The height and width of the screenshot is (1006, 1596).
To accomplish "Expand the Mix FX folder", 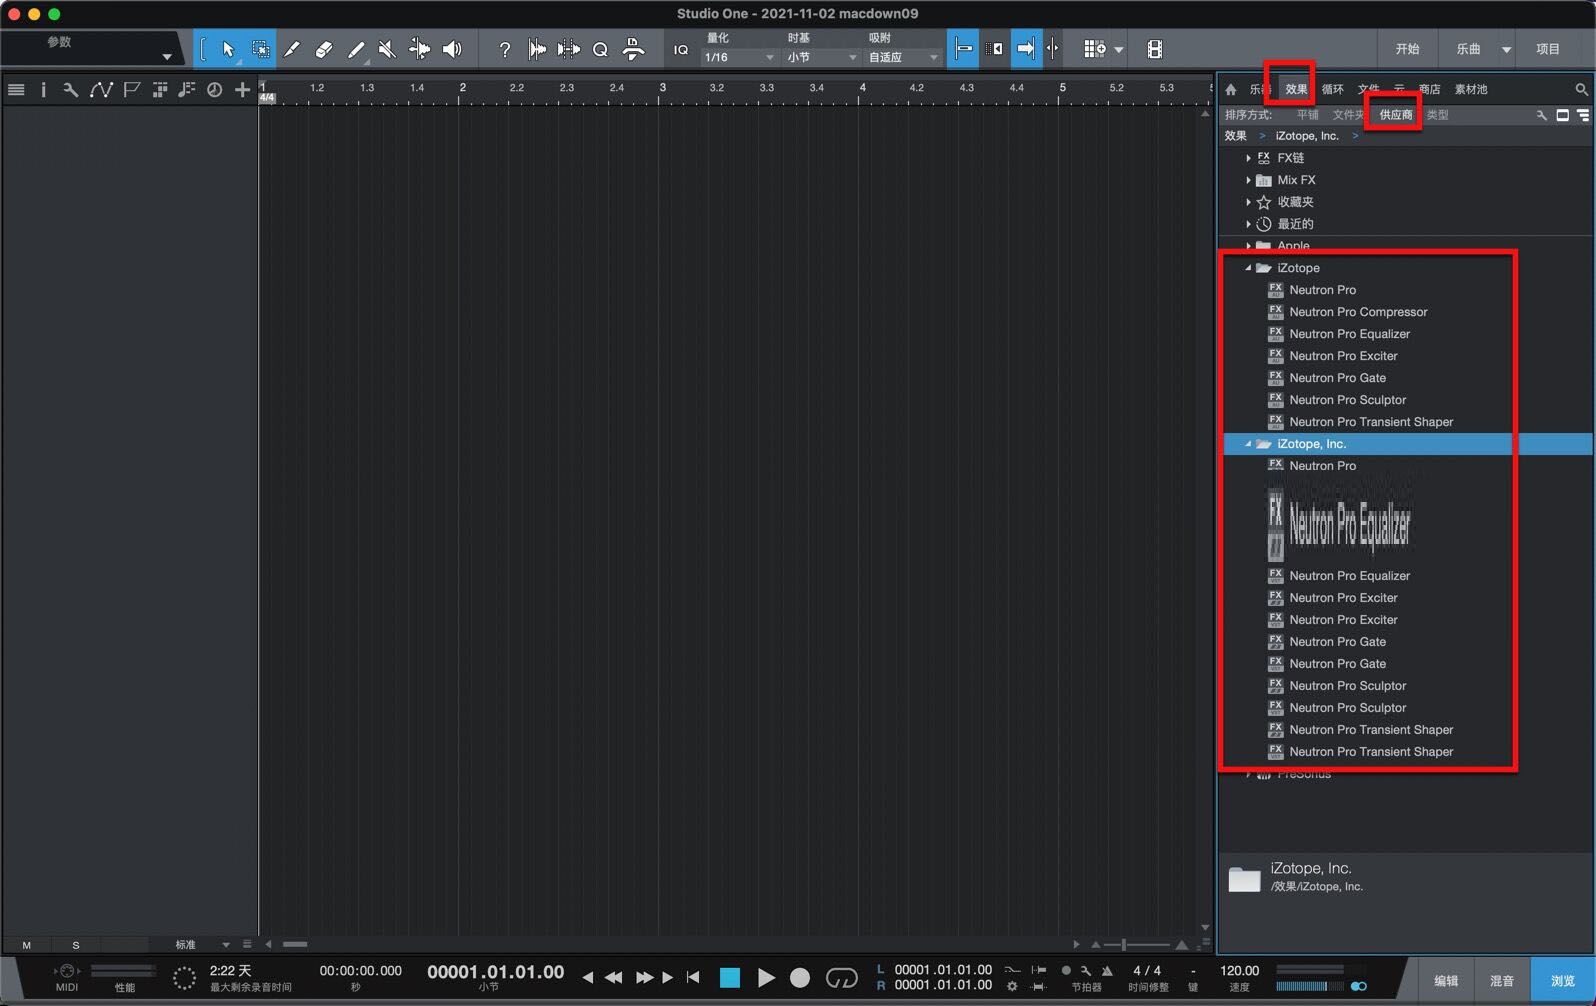I will coord(1248,180).
